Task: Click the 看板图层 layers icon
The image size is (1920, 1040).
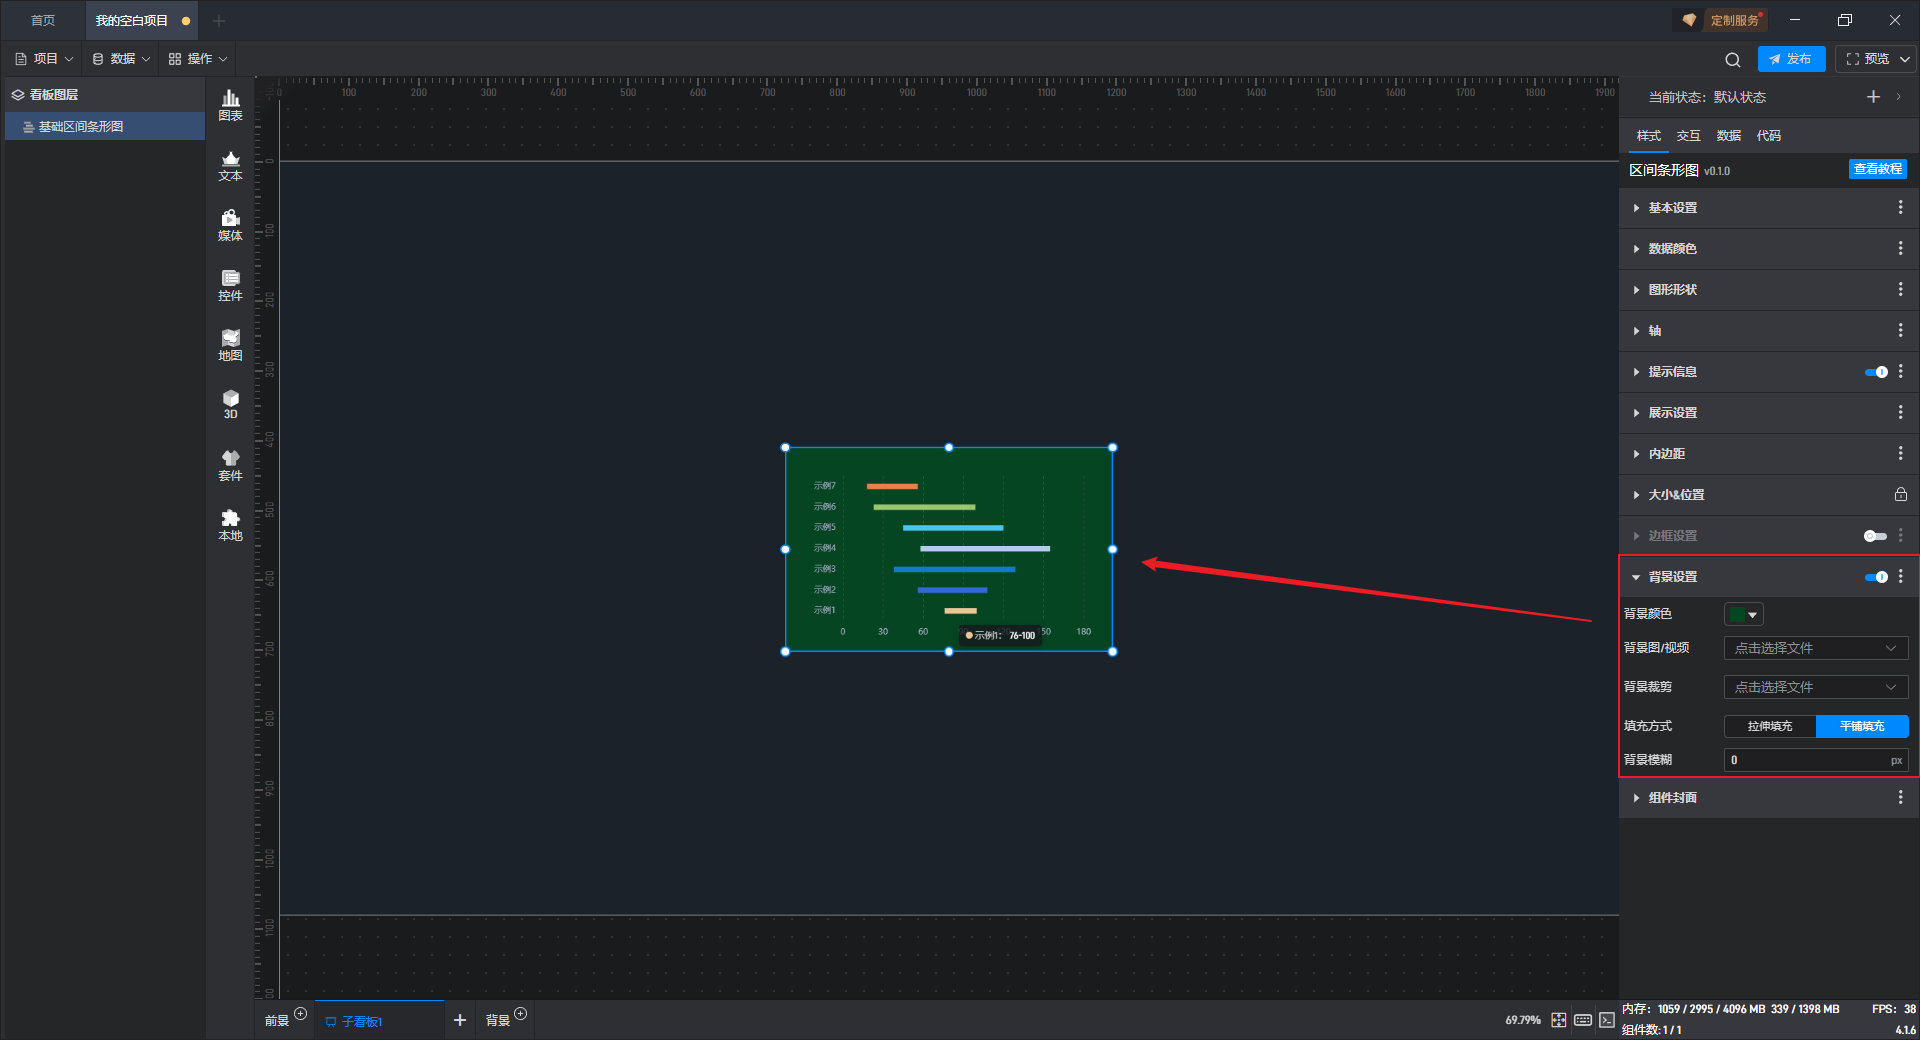Action: pyautogui.click(x=18, y=95)
